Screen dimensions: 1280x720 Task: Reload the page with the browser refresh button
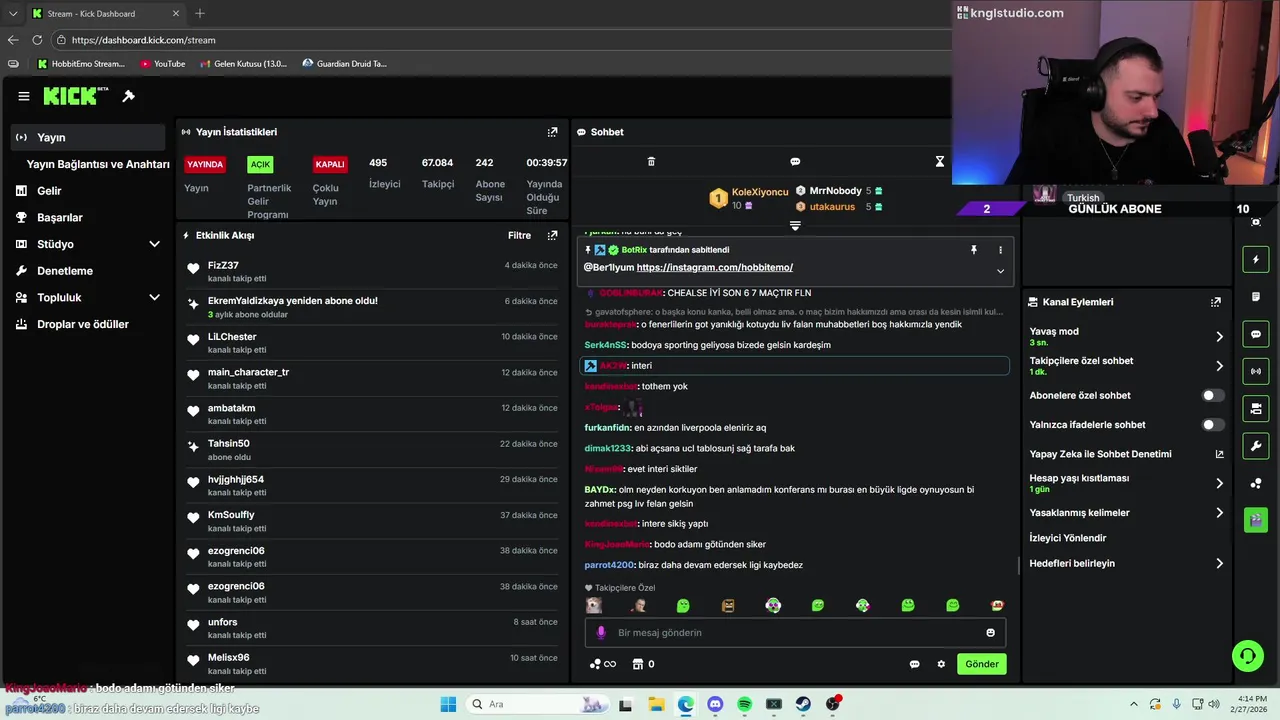click(x=37, y=40)
